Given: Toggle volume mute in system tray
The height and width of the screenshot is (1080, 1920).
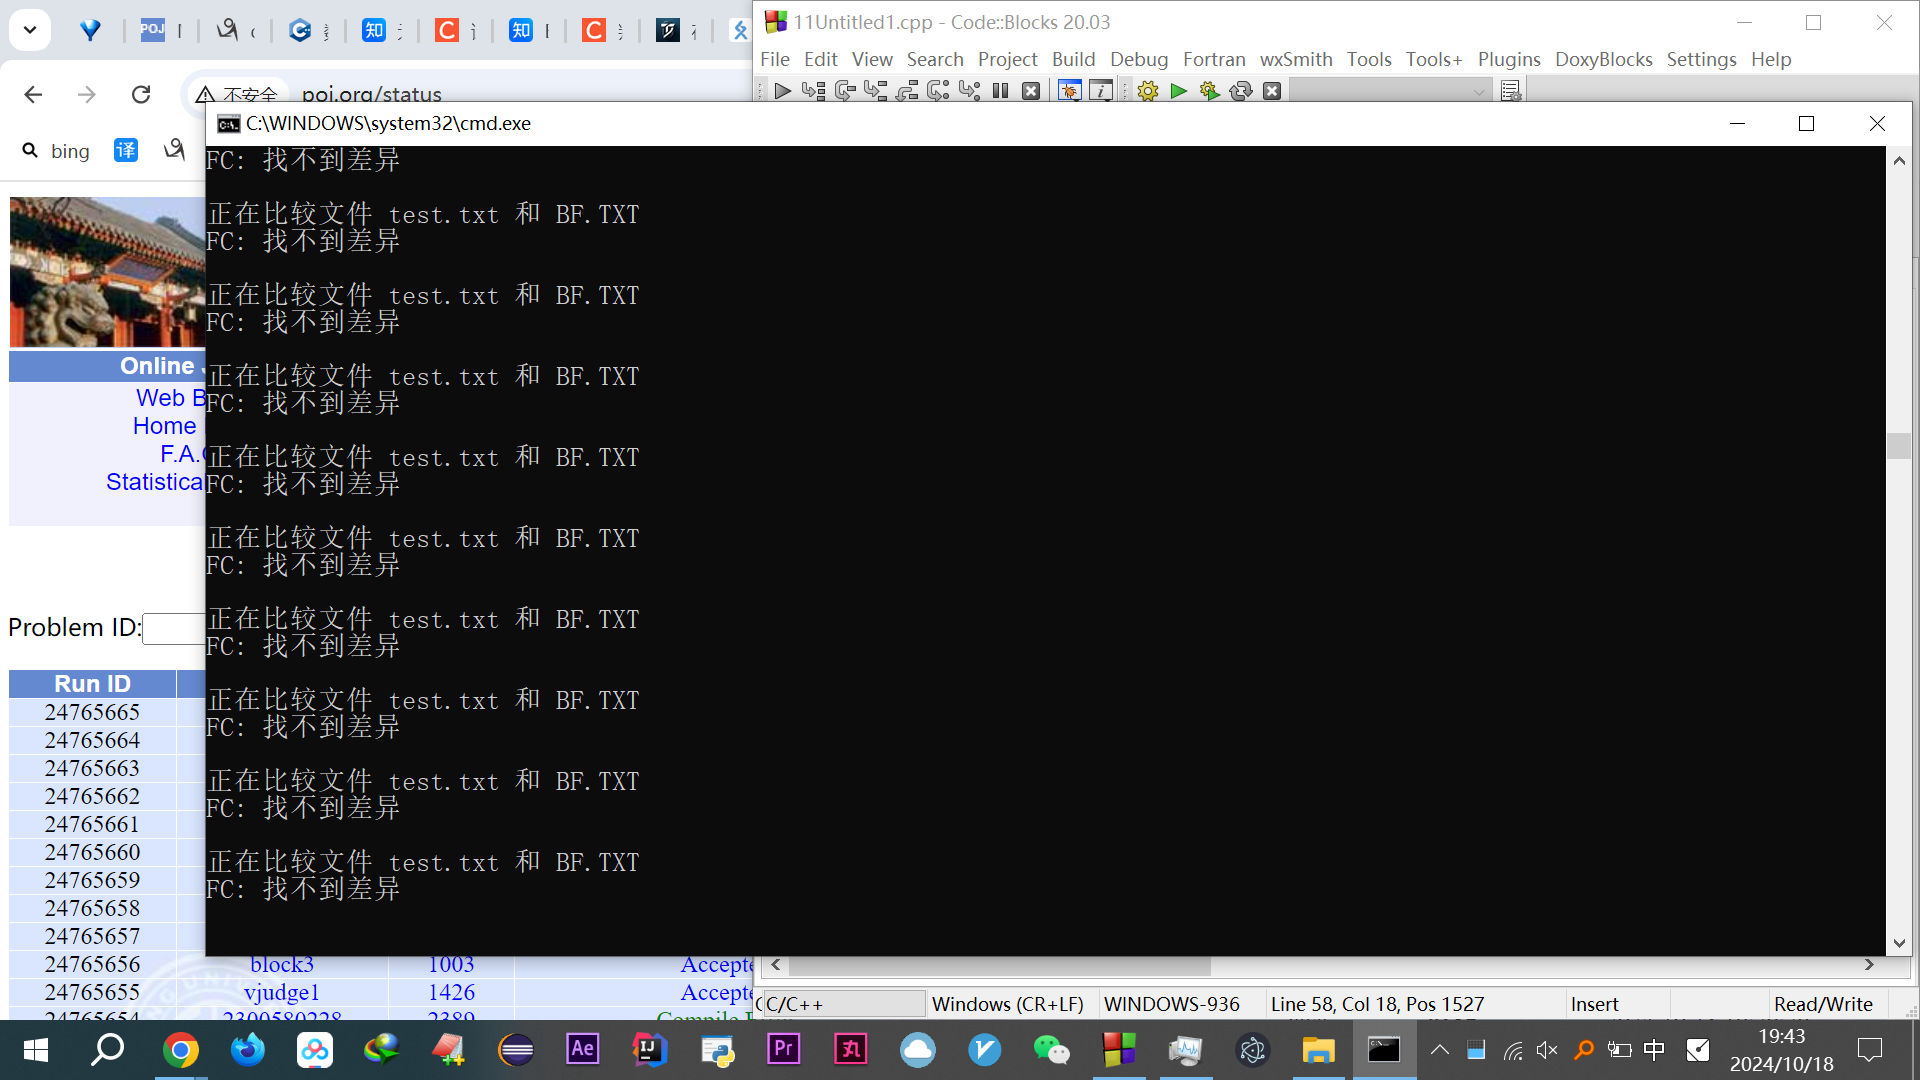Looking at the screenshot, I should [x=1547, y=1050].
